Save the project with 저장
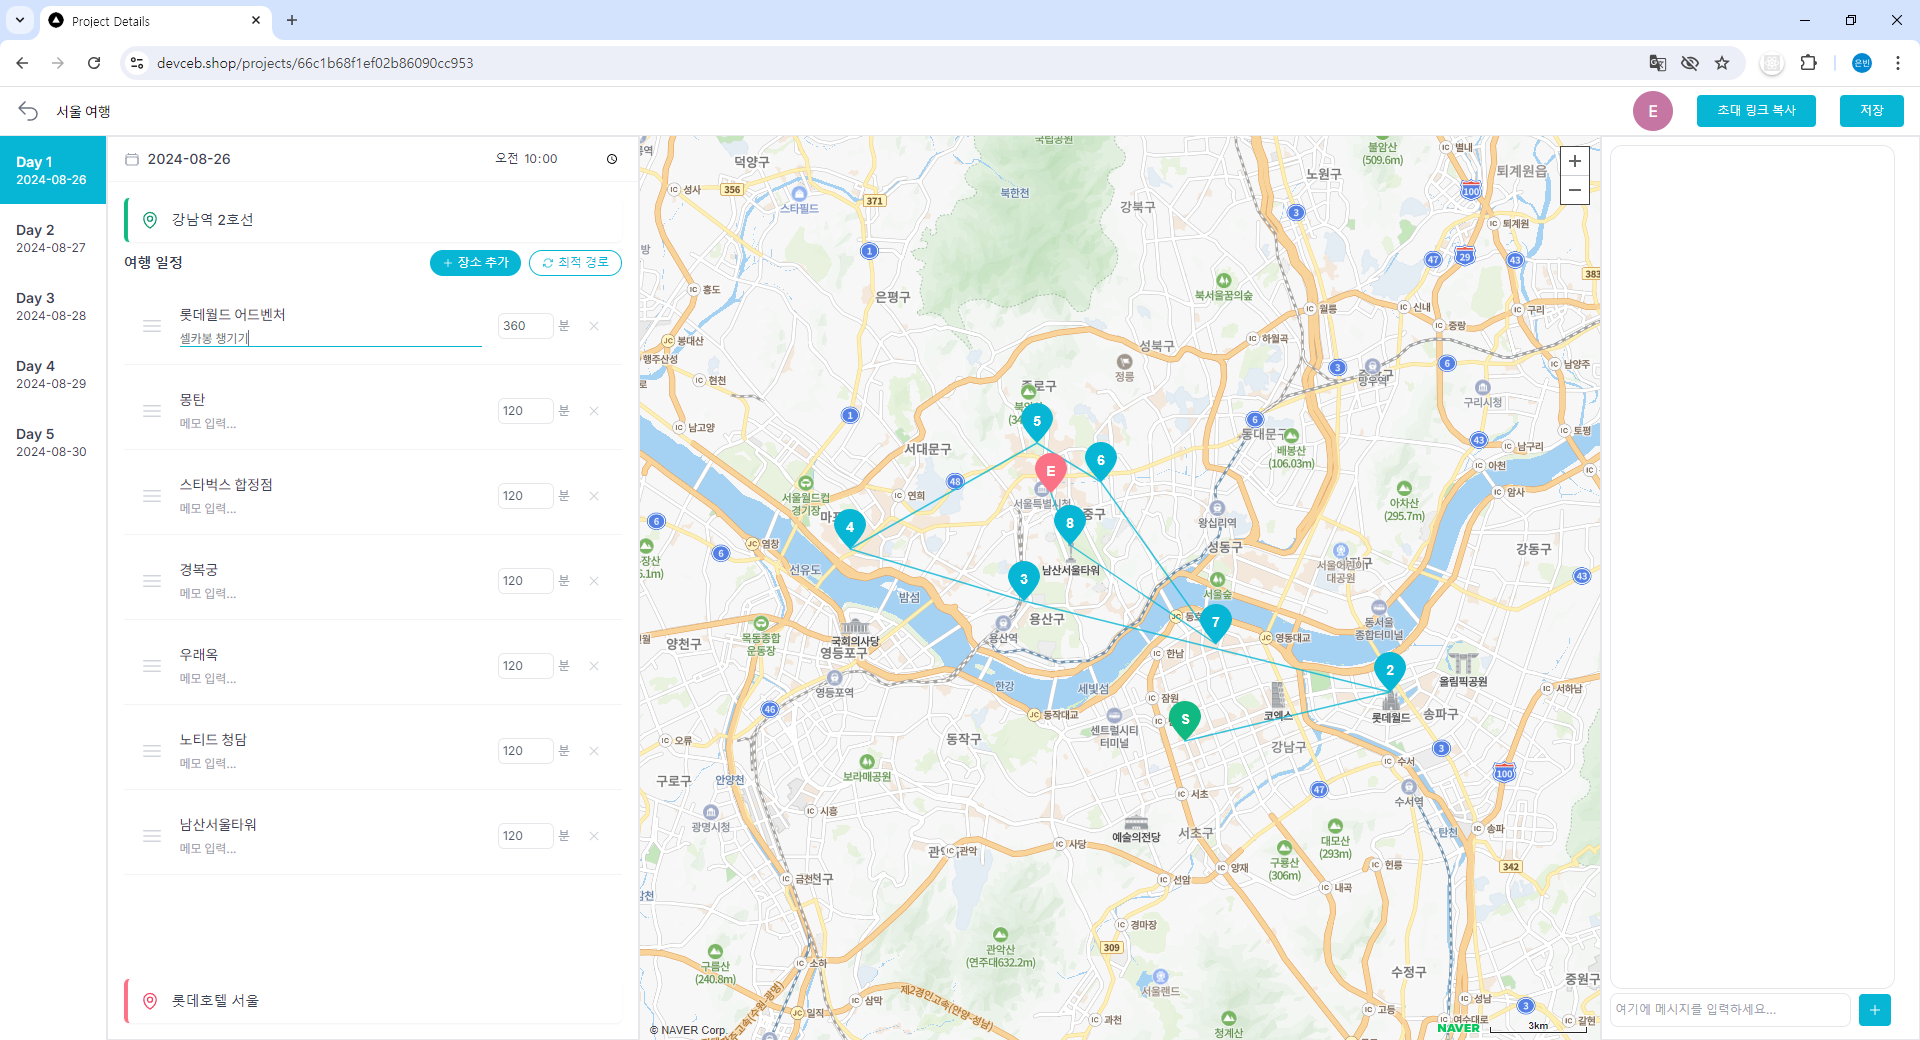Image resolution: width=1920 pixels, height=1040 pixels. click(1871, 110)
